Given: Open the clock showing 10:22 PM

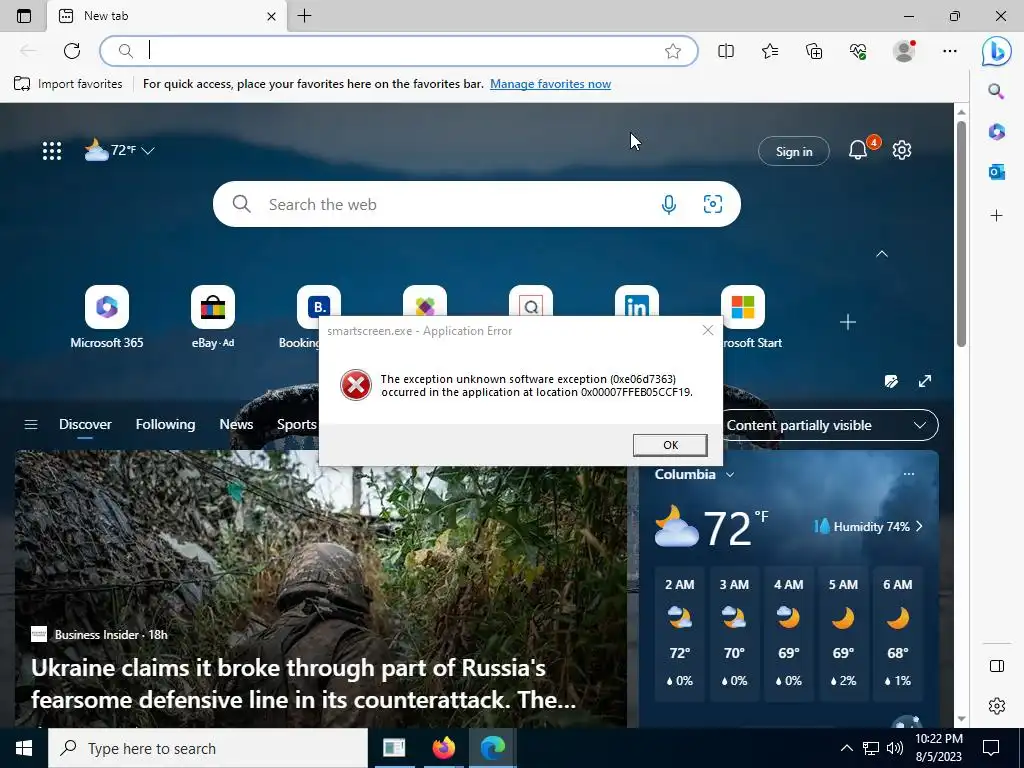Looking at the screenshot, I should tap(938, 748).
